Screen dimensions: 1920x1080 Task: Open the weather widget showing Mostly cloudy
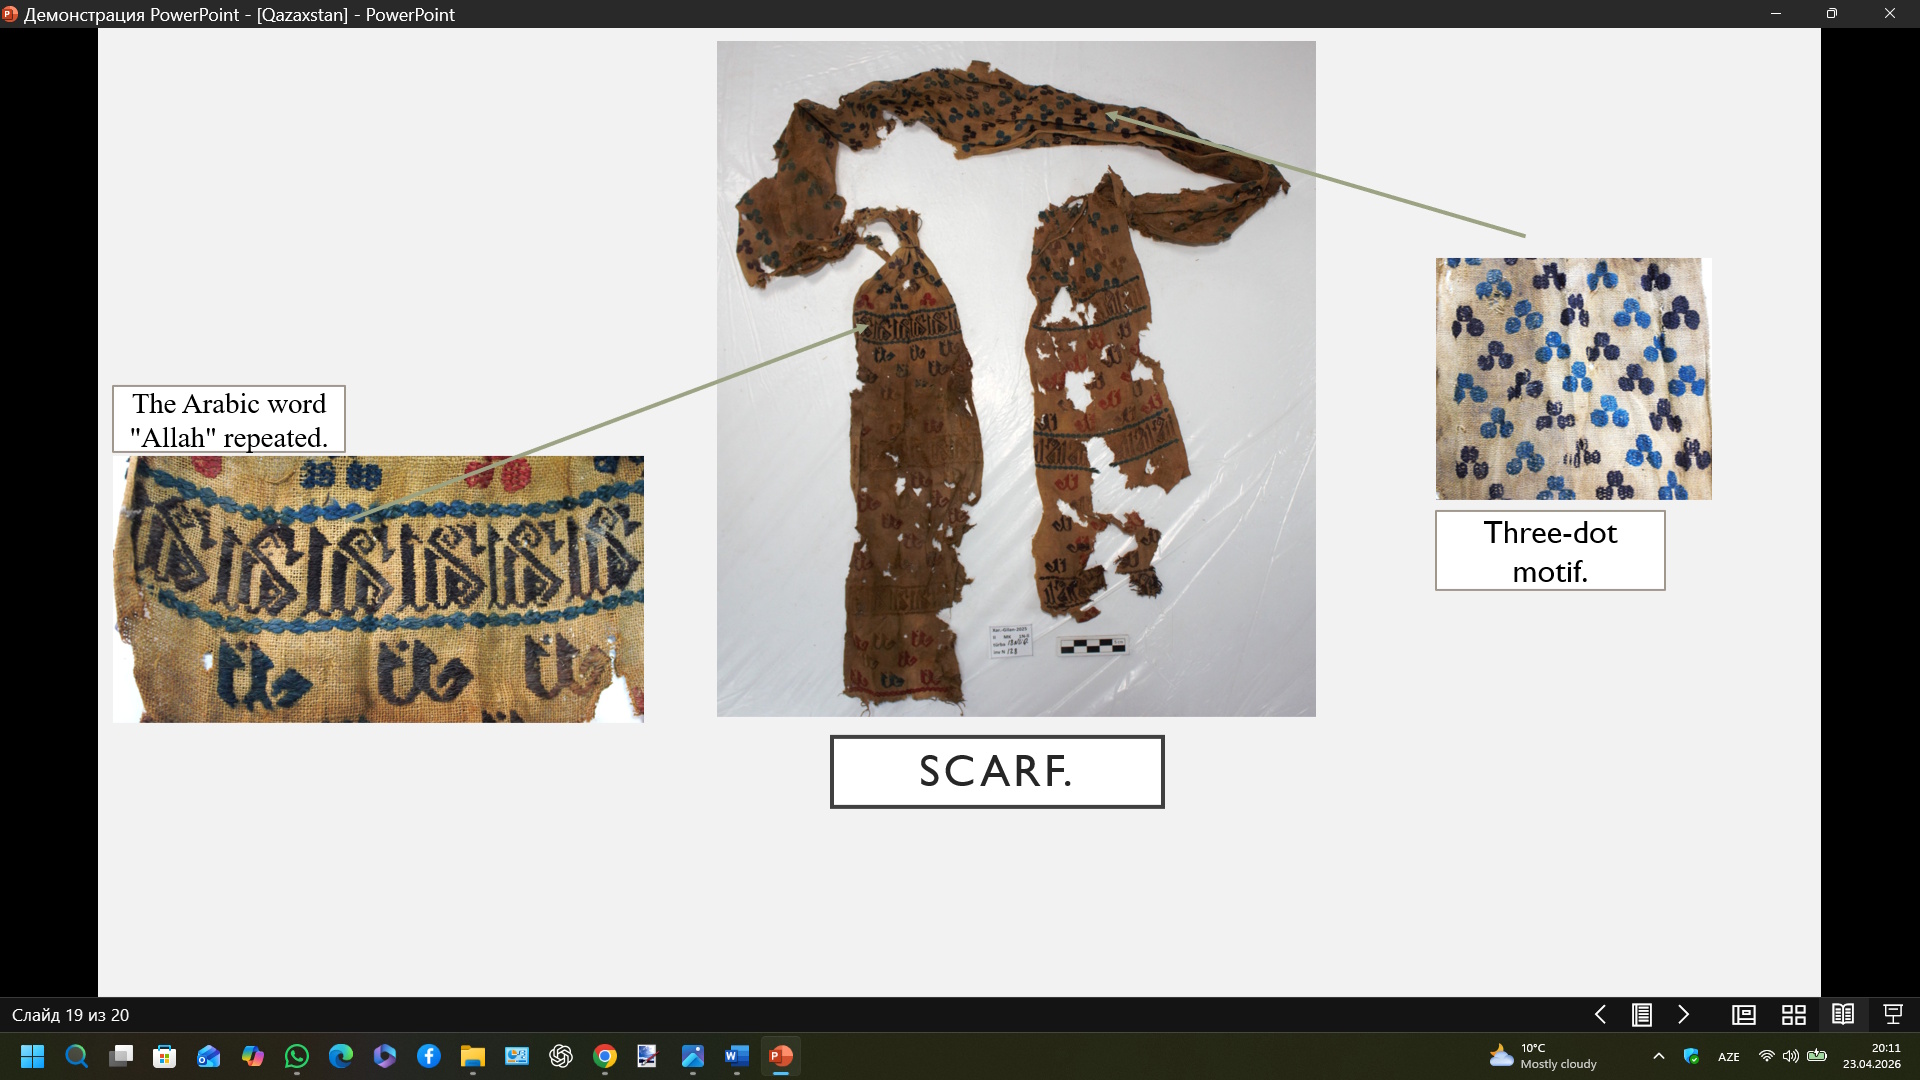pos(1544,1056)
